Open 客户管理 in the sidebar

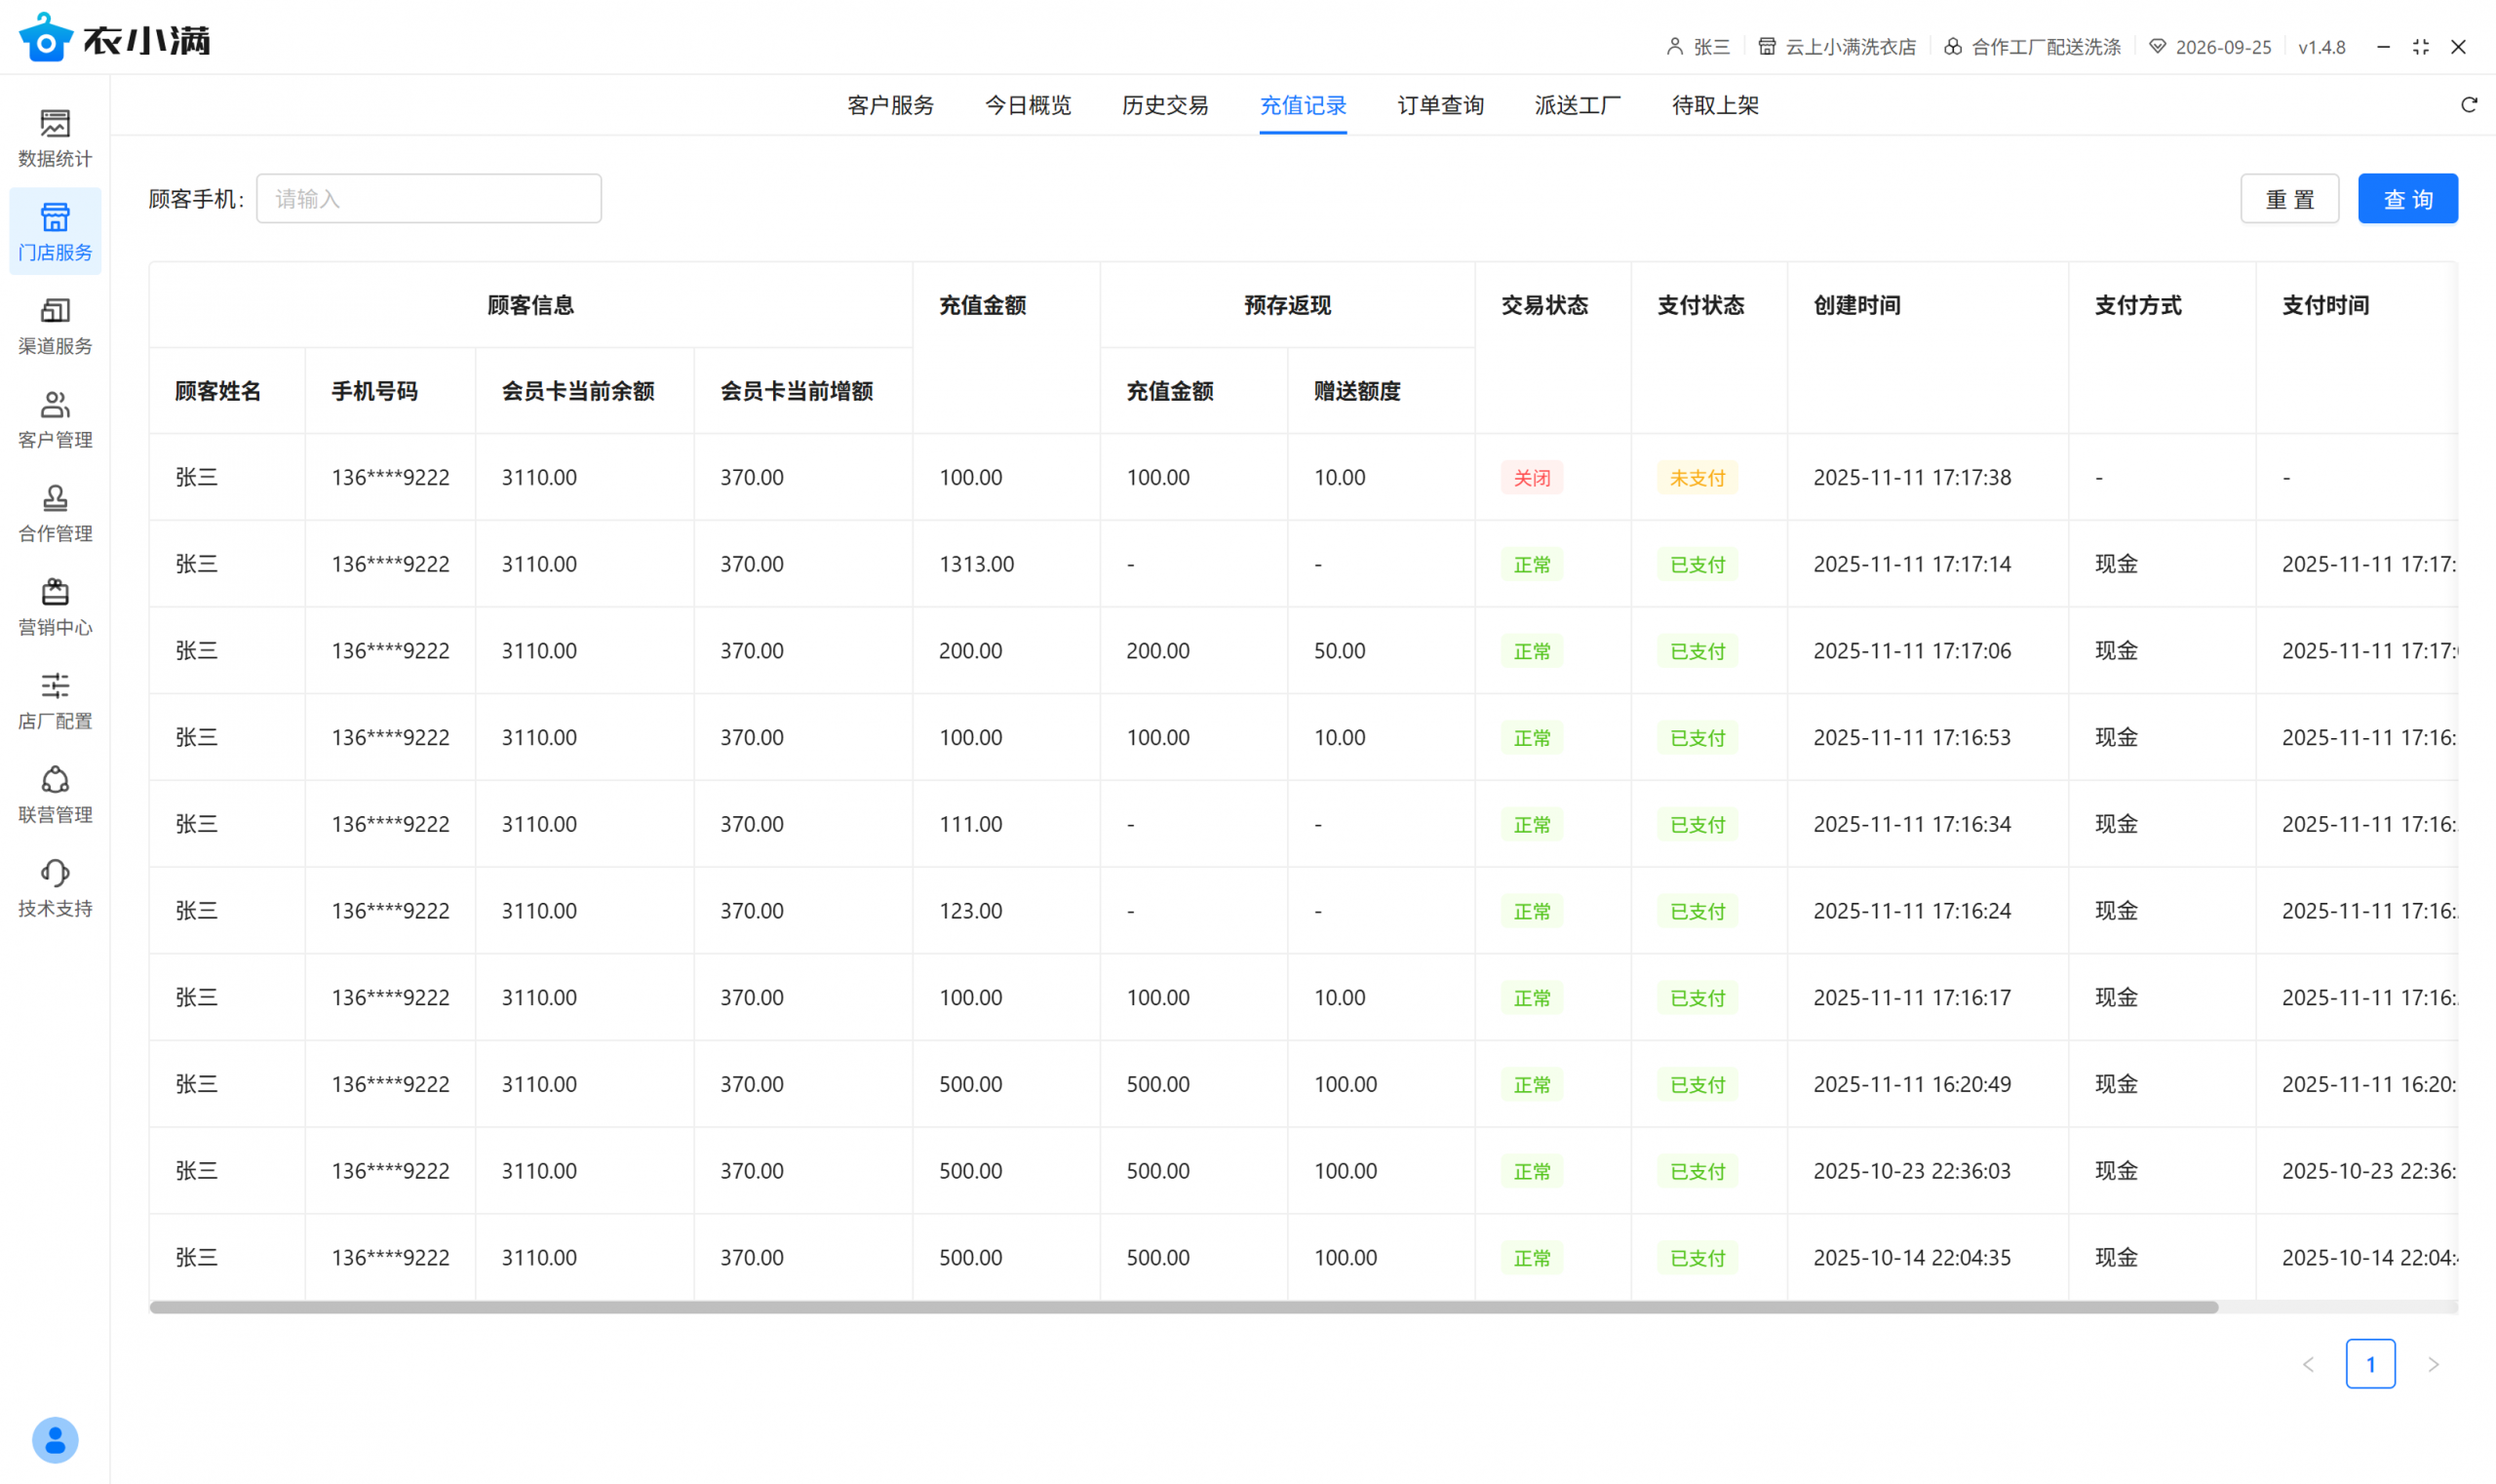[x=55, y=405]
